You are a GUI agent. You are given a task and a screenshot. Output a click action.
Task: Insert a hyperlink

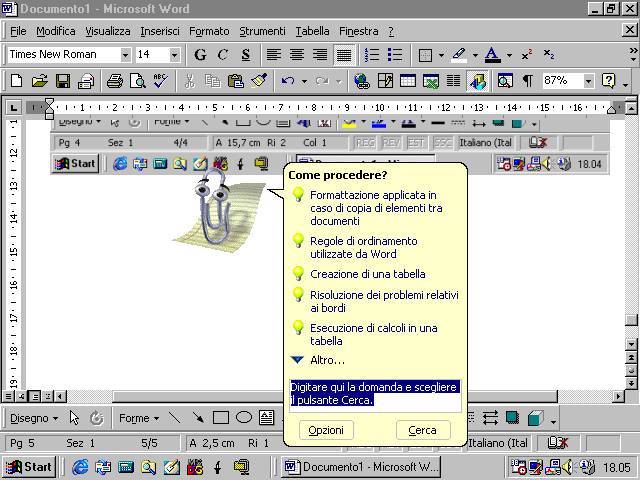coord(362,81)
